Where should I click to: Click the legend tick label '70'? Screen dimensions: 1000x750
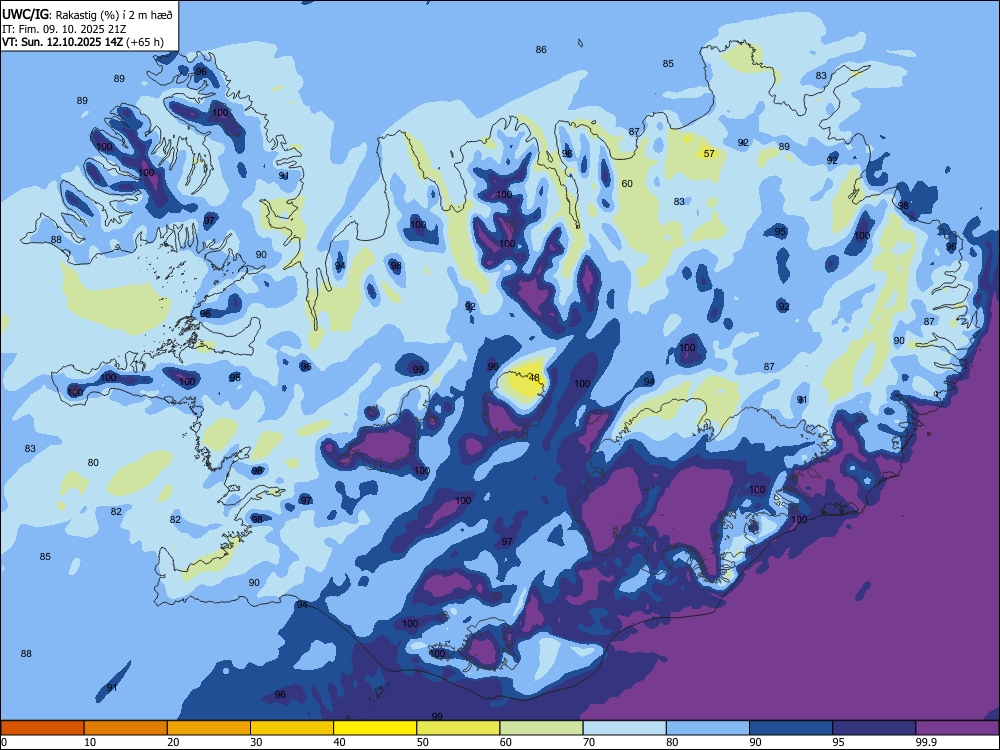tap(589, 742)
